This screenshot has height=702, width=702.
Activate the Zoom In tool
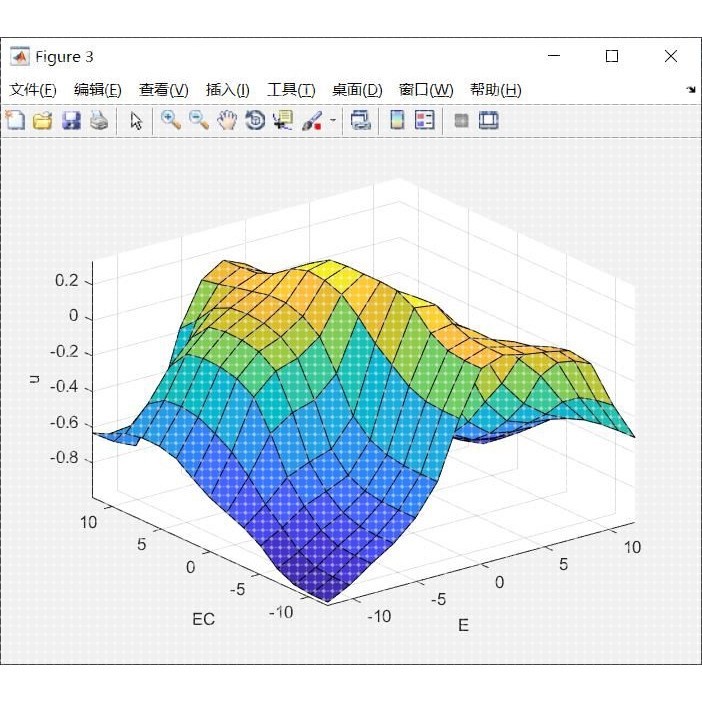pos(171,120)
